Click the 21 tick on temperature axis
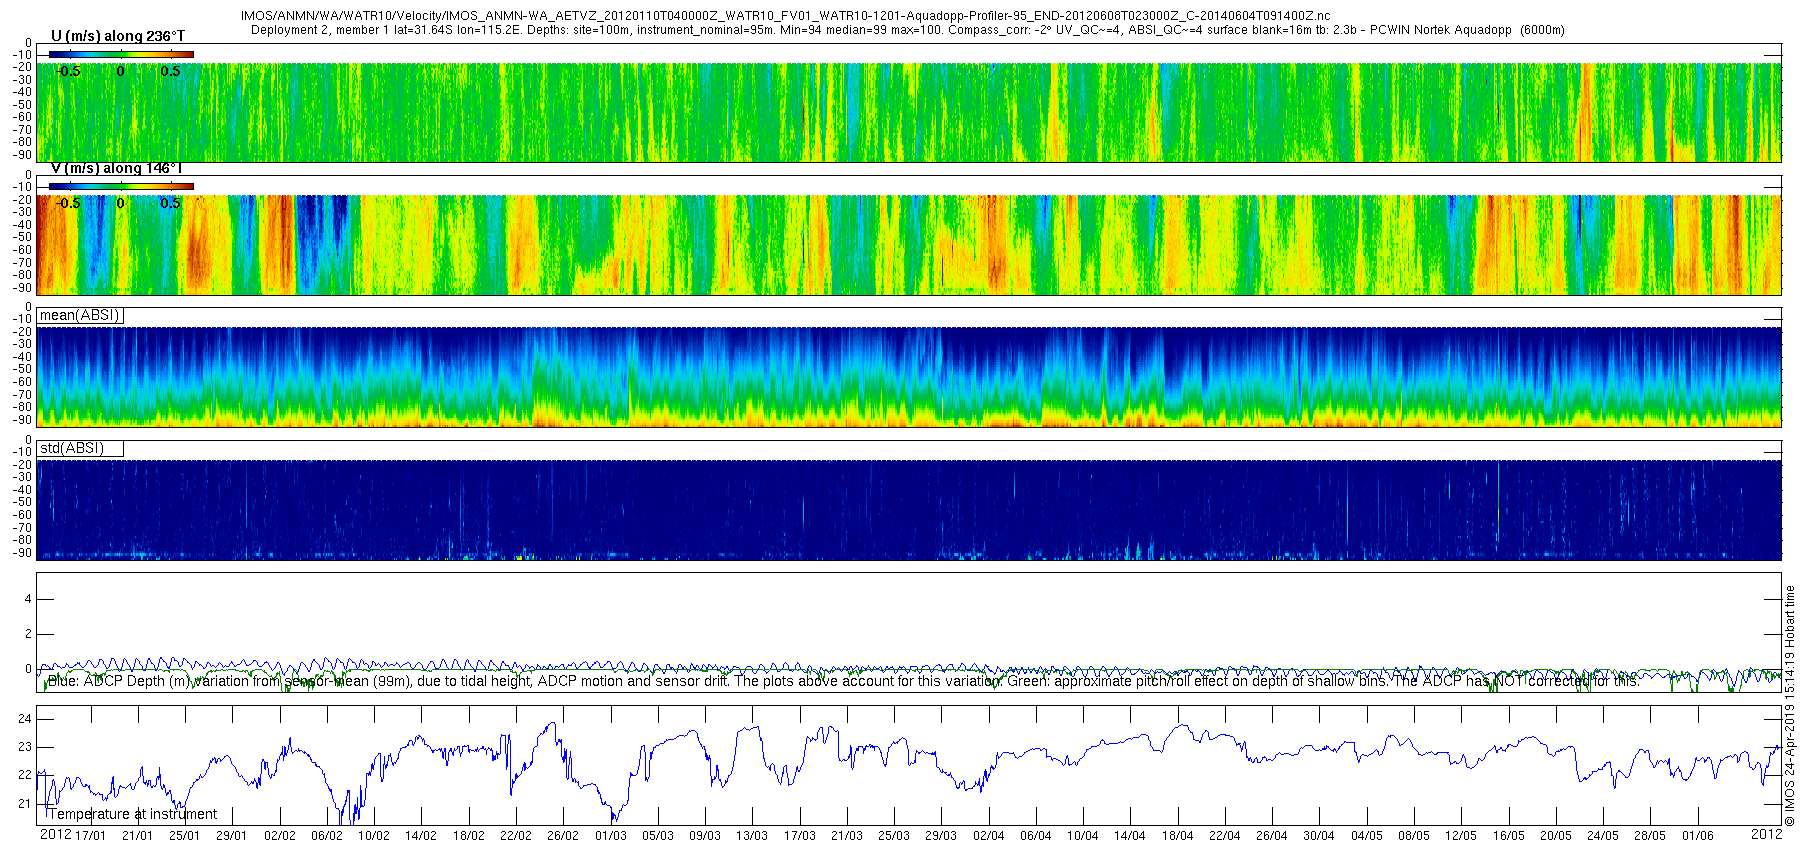 [25, 803]
